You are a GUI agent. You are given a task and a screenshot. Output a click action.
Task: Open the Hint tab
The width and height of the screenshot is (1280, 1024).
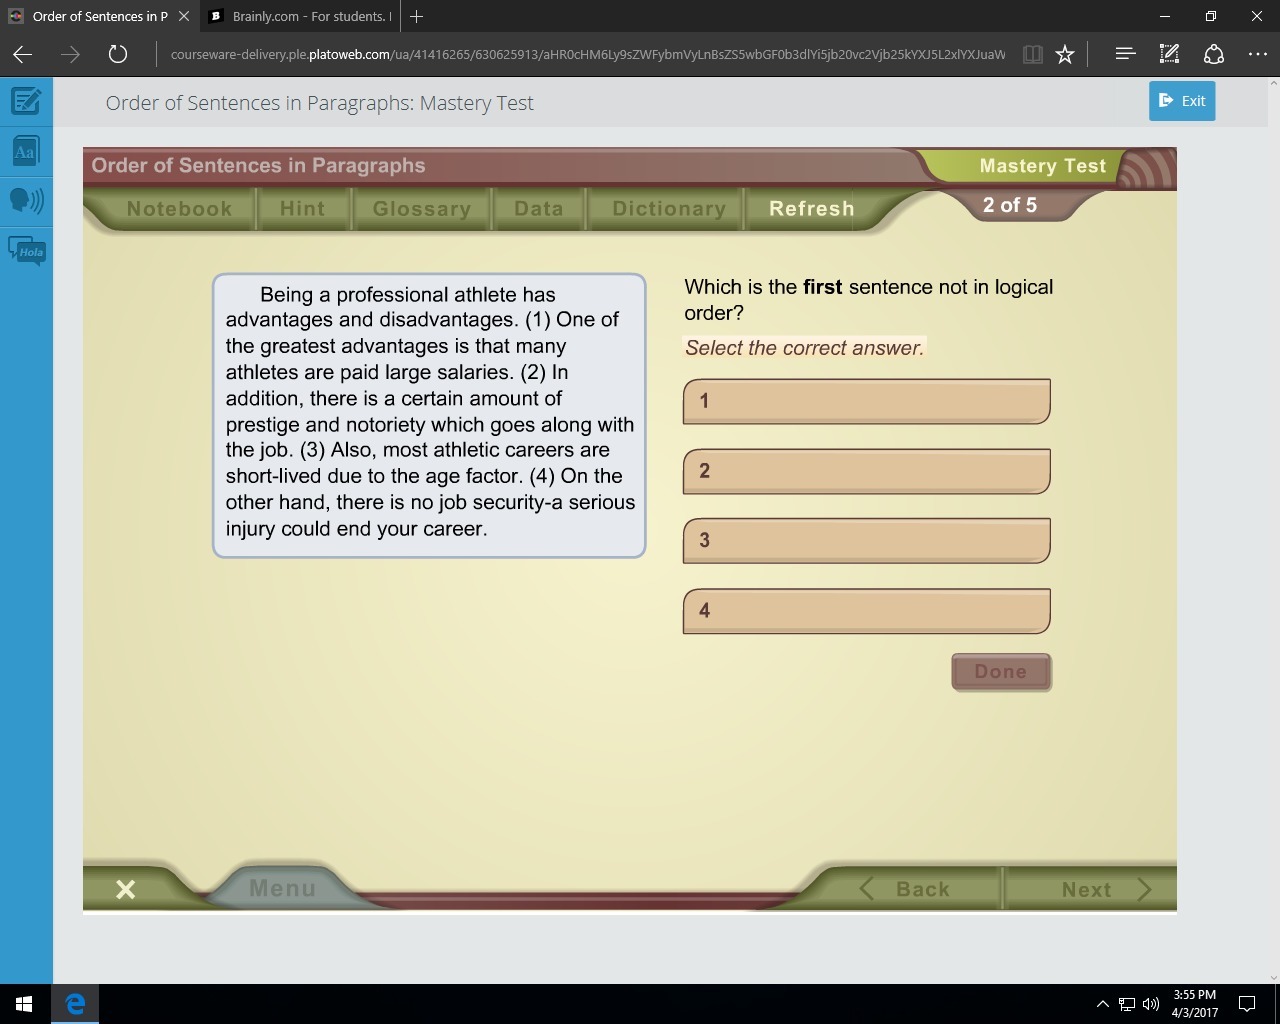(302, 209)
